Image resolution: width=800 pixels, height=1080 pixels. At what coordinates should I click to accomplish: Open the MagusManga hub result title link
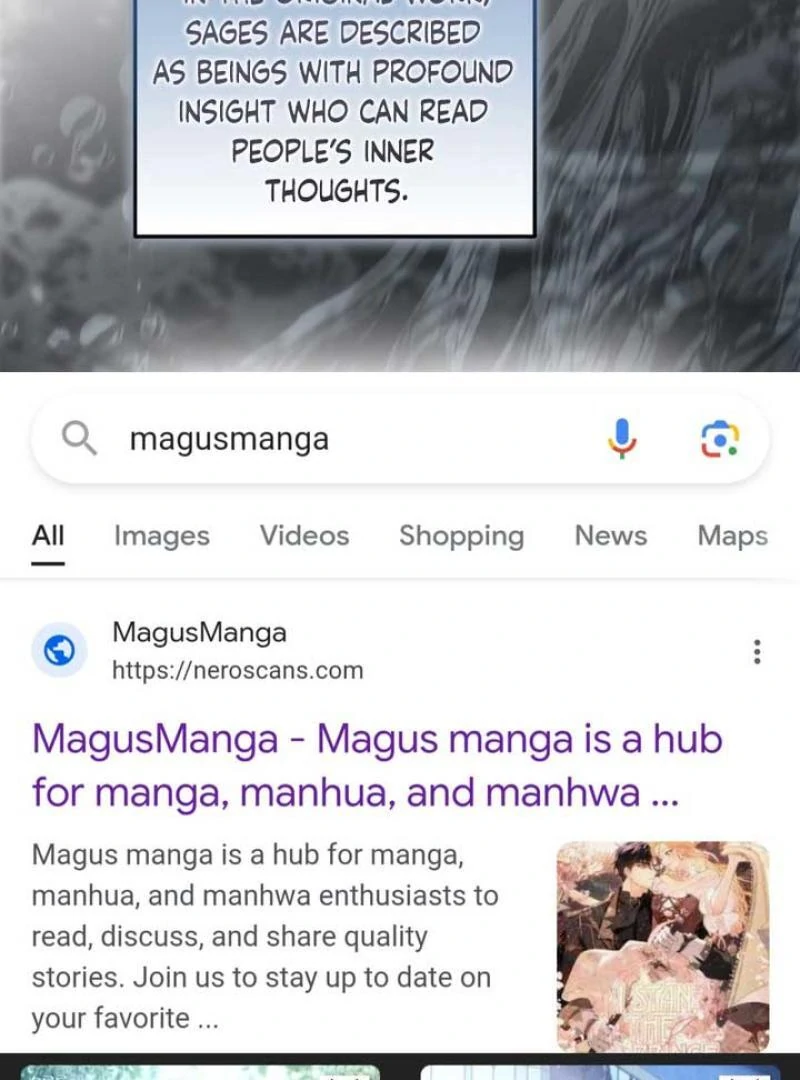click(x=377, y=766)
